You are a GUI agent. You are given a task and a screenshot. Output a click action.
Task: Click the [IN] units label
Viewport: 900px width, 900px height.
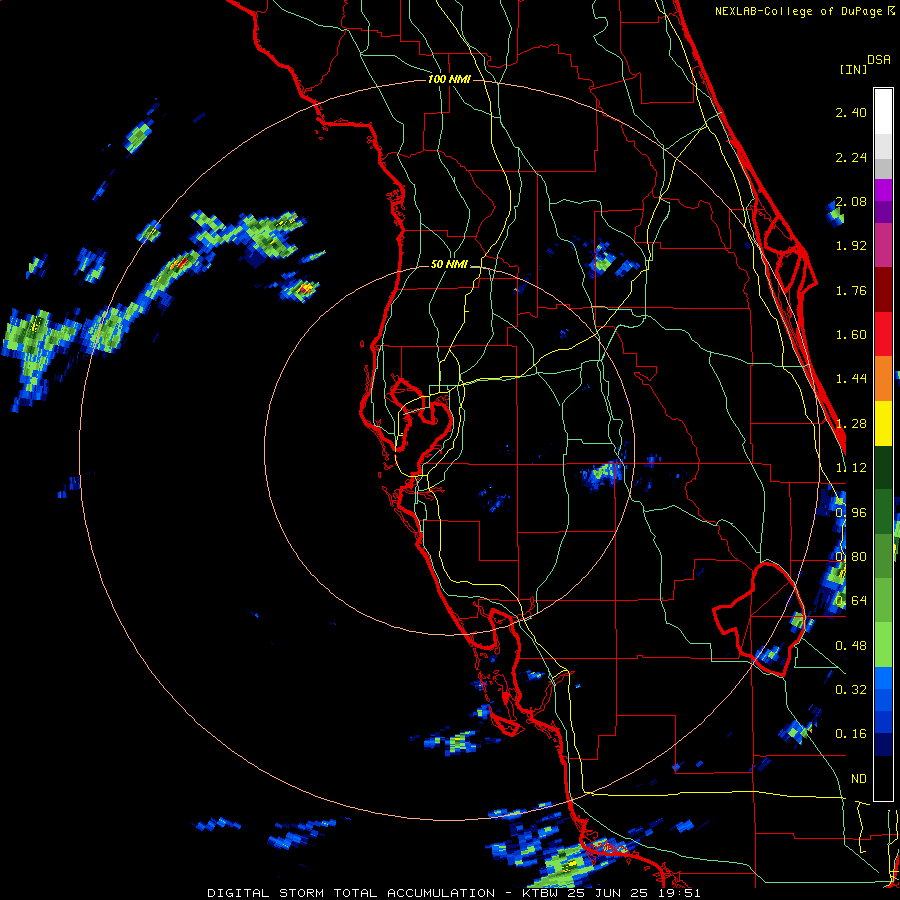(x=854, y=69)
